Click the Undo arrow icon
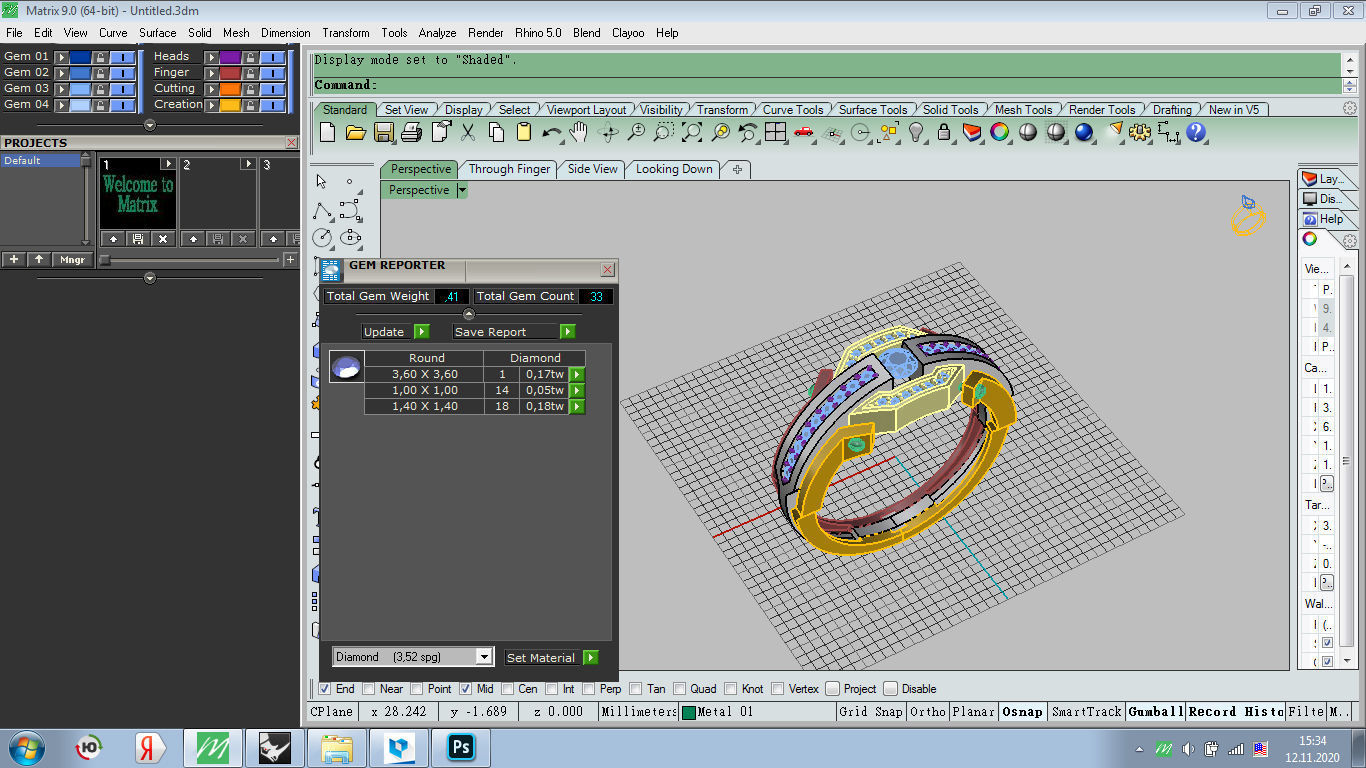Viewport: 1366px width, 768px height. 552,132
